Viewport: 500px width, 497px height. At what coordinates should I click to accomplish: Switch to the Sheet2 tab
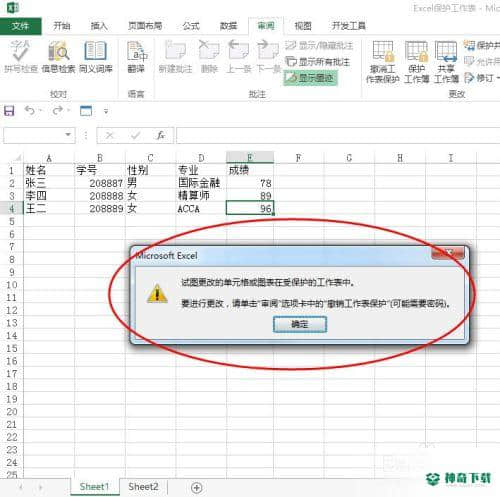(143, 487)
